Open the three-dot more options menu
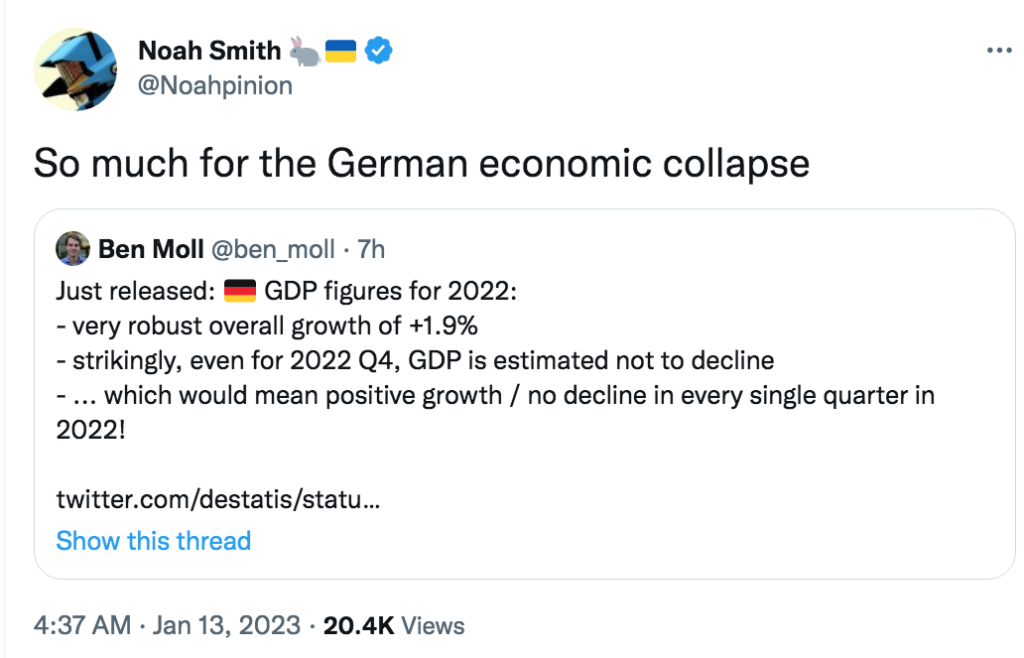1024x658 pixels. point(999,50)
